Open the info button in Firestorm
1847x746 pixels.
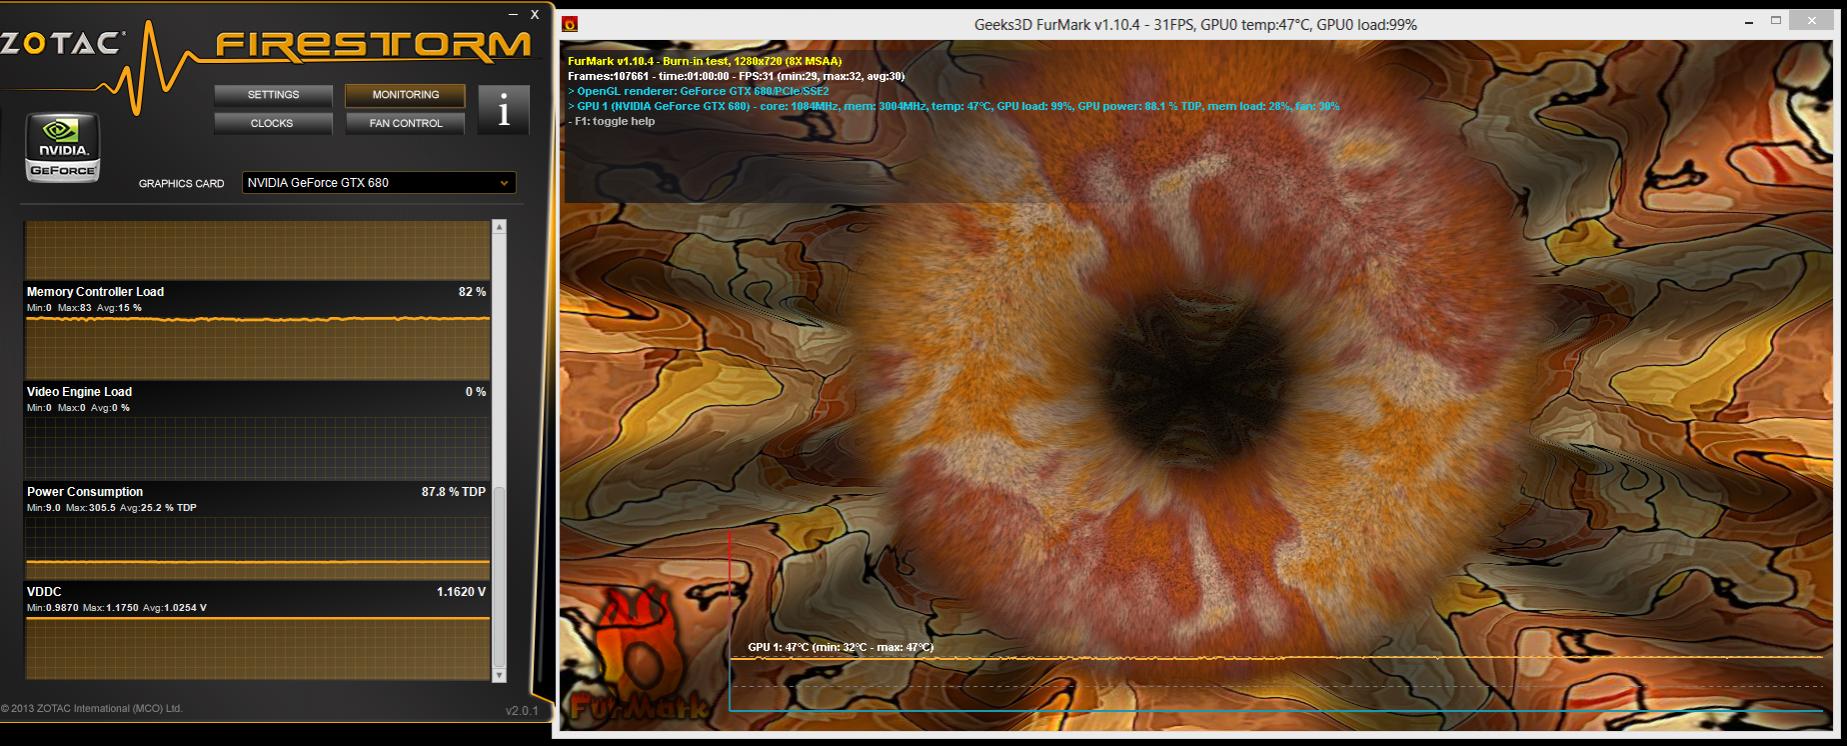click(x=503, y=109)
